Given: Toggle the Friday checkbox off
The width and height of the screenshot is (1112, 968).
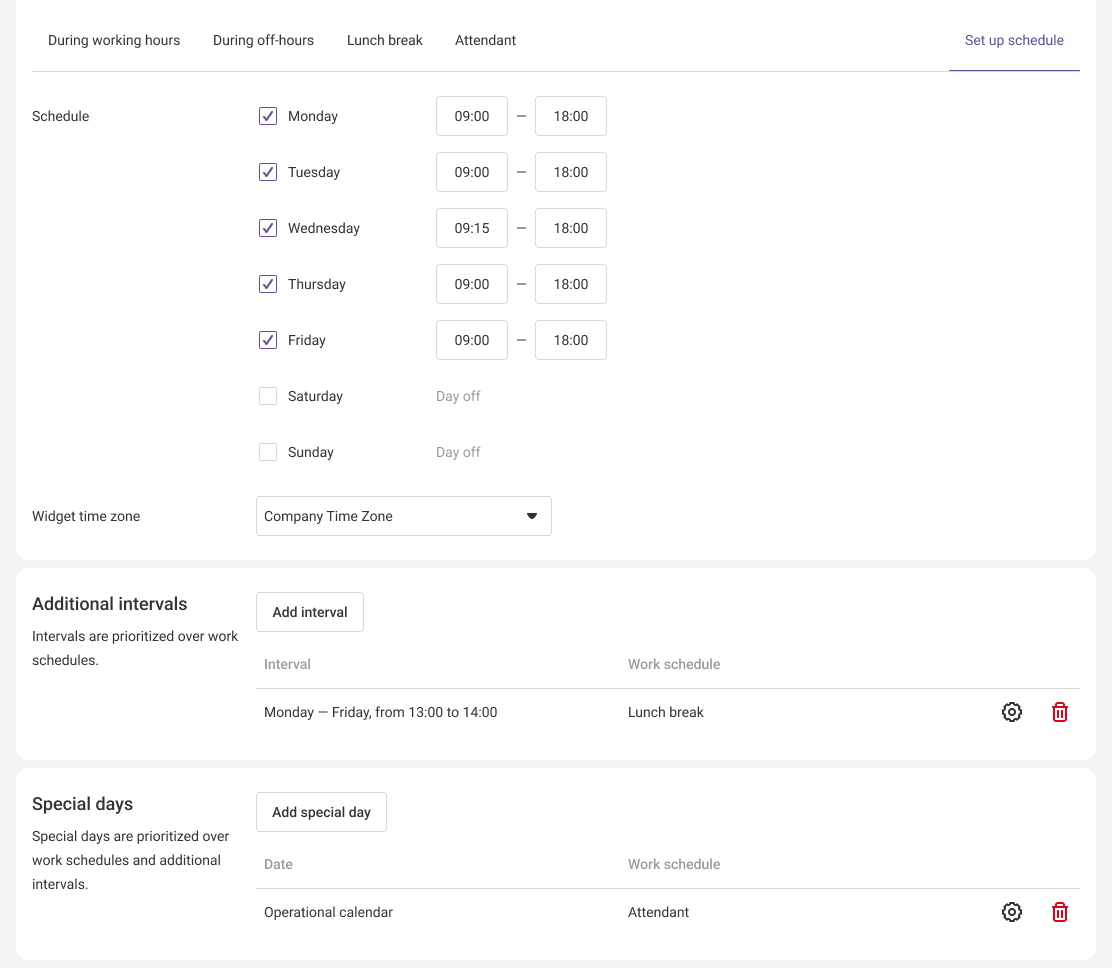Looking at the screenshot, I should [x=268, y=340].
